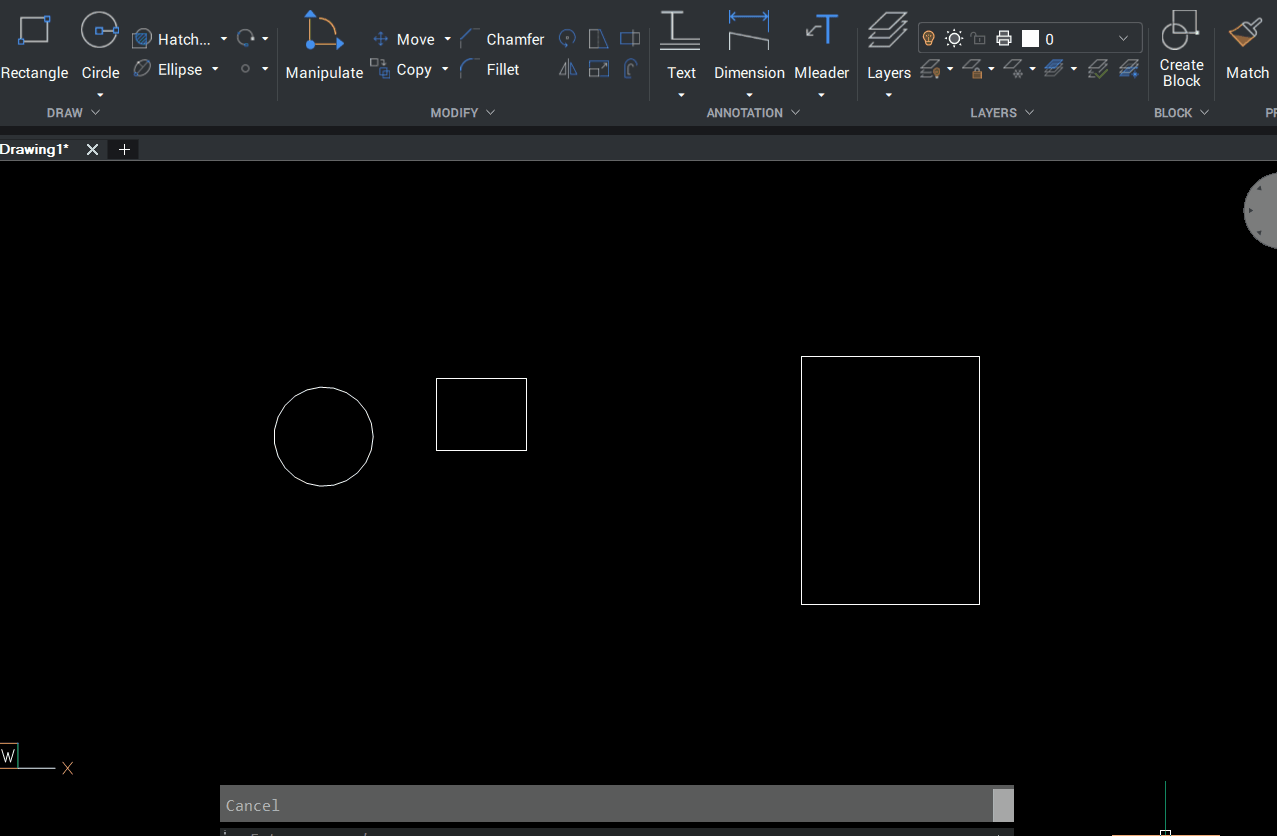1277x836 pixels.
Task: Click the Hatch tool icon
Action: pos(142,39)
